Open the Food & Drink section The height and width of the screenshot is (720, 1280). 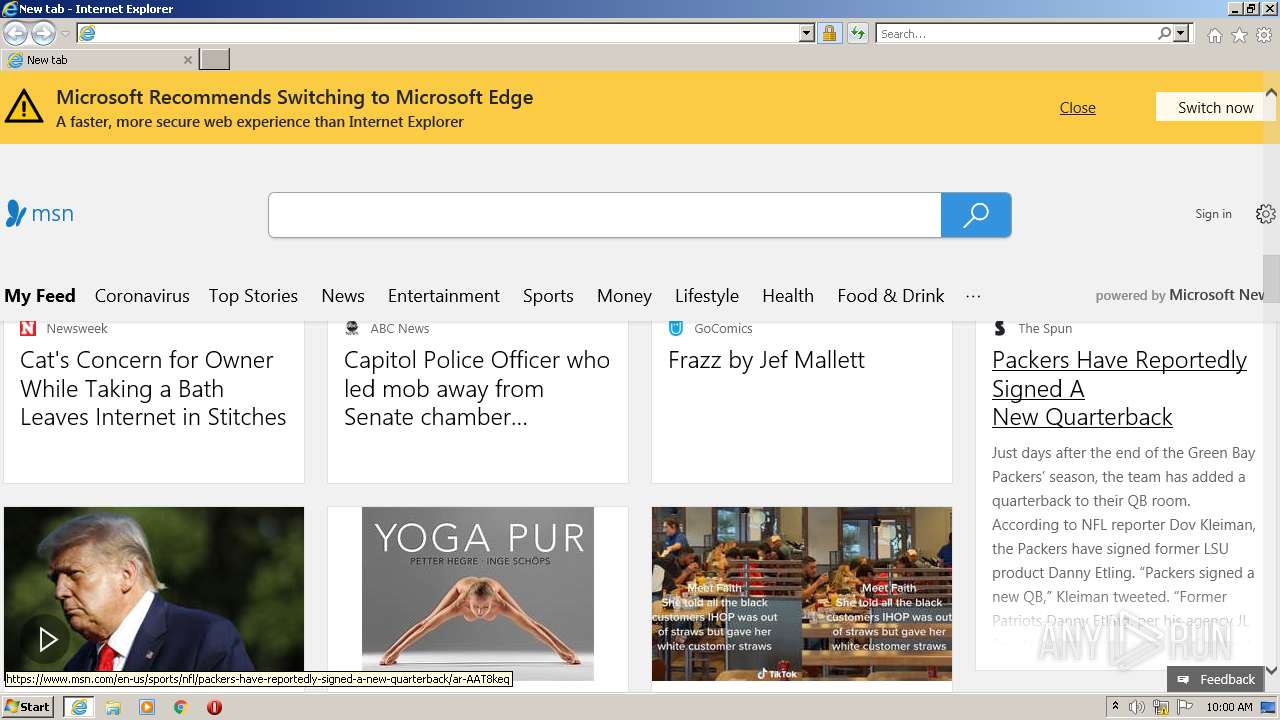891,296
